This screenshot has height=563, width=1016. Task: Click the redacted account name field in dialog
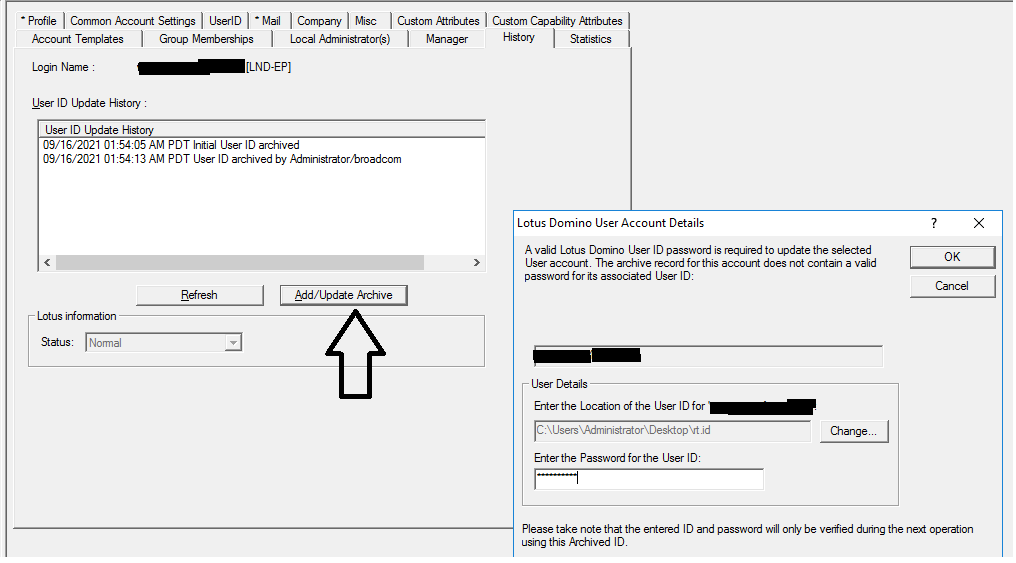pyautogui.click(x=708, y=356)
